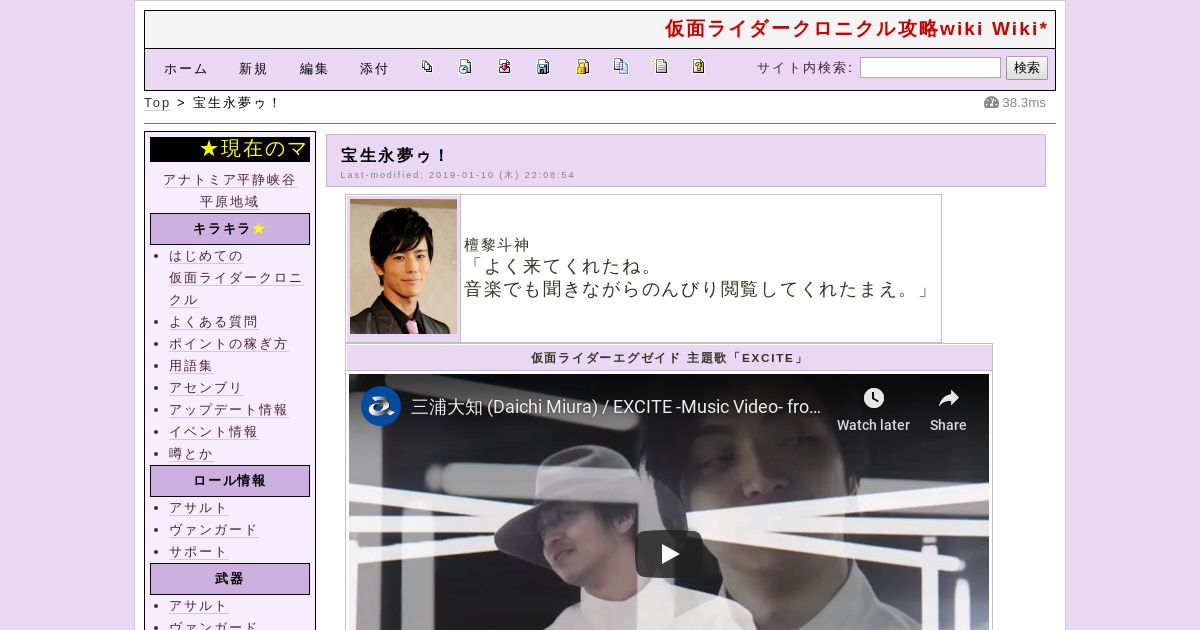
Task: Click the 検索 search button
Action: click(1026, 68)
